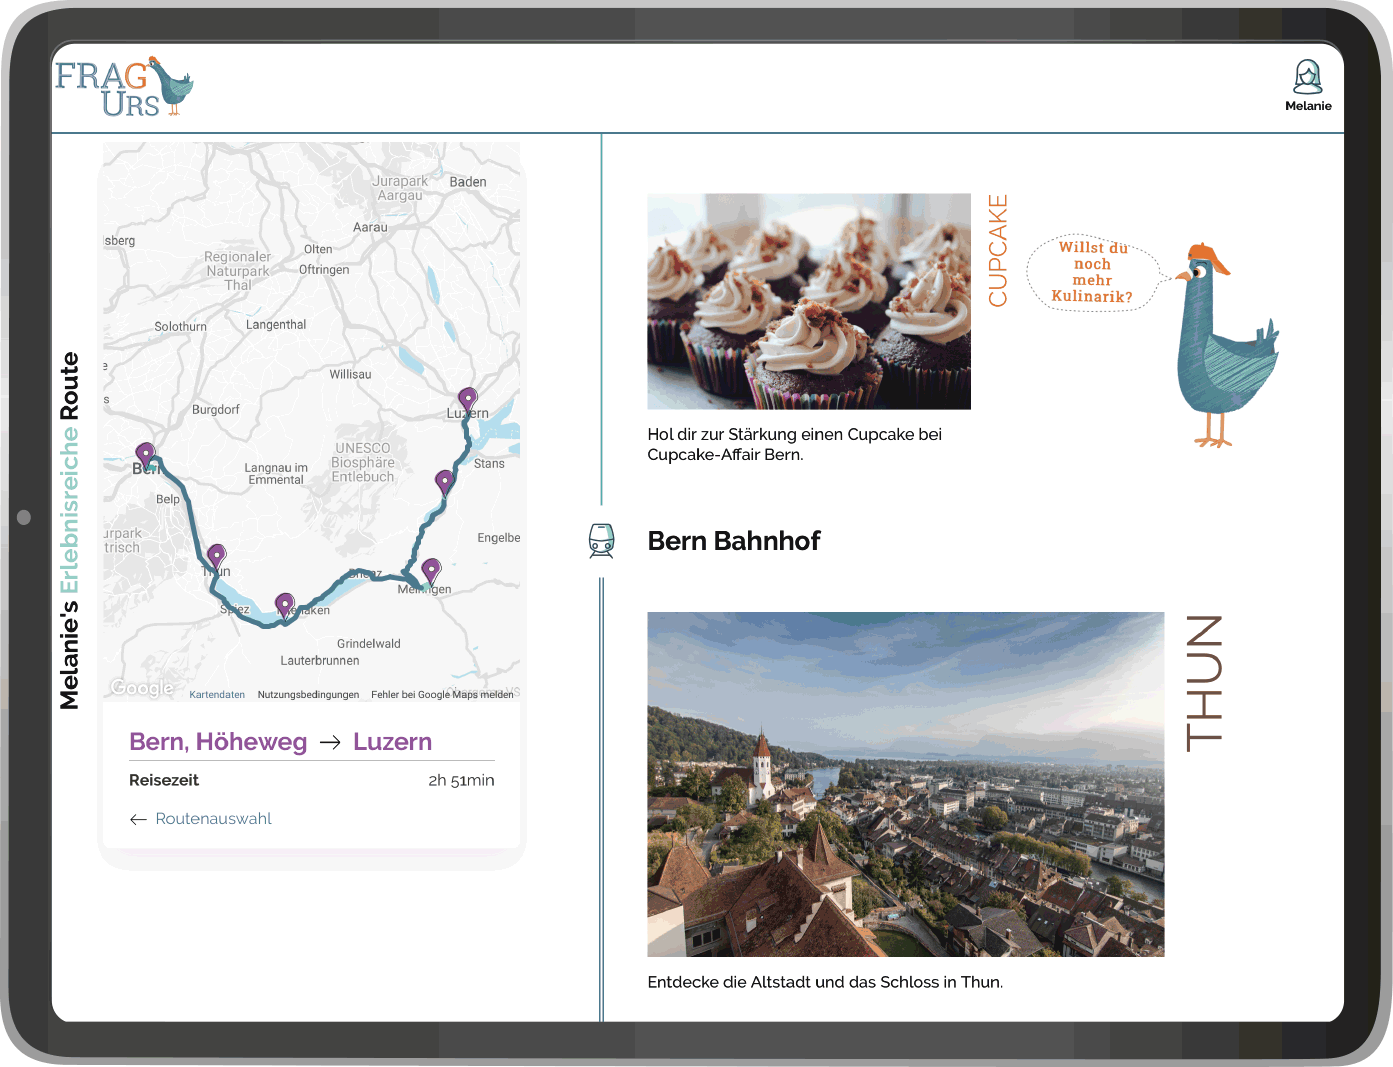
Task: Open the Thun old town photo
Action: [905, 784]
